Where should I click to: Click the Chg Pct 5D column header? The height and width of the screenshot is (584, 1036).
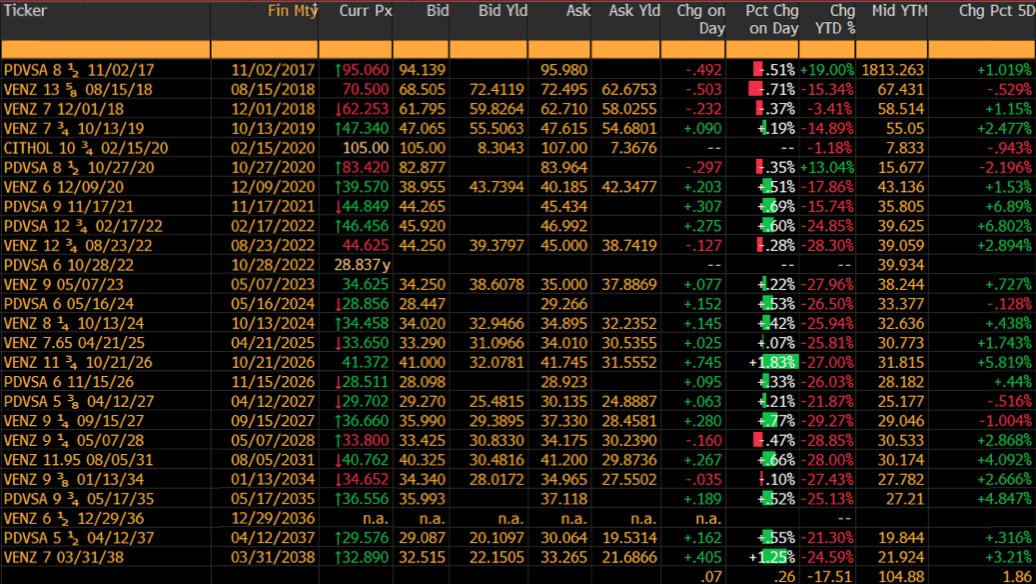pyautogui.click(x=995, y=11)
